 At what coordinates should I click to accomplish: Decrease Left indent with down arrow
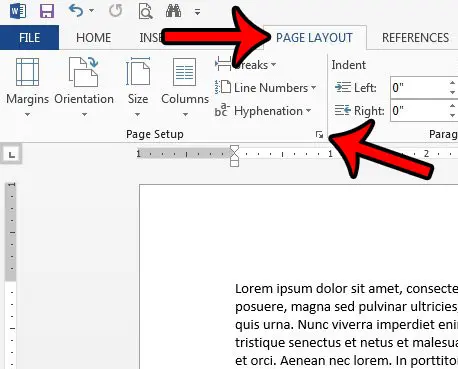452,92
